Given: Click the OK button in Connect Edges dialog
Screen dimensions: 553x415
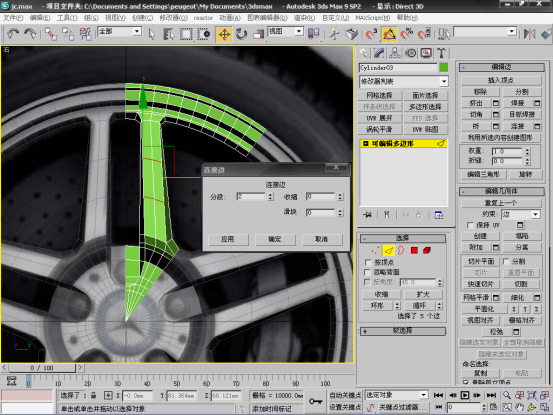Looking at the screenshot, I should (275, 239).
